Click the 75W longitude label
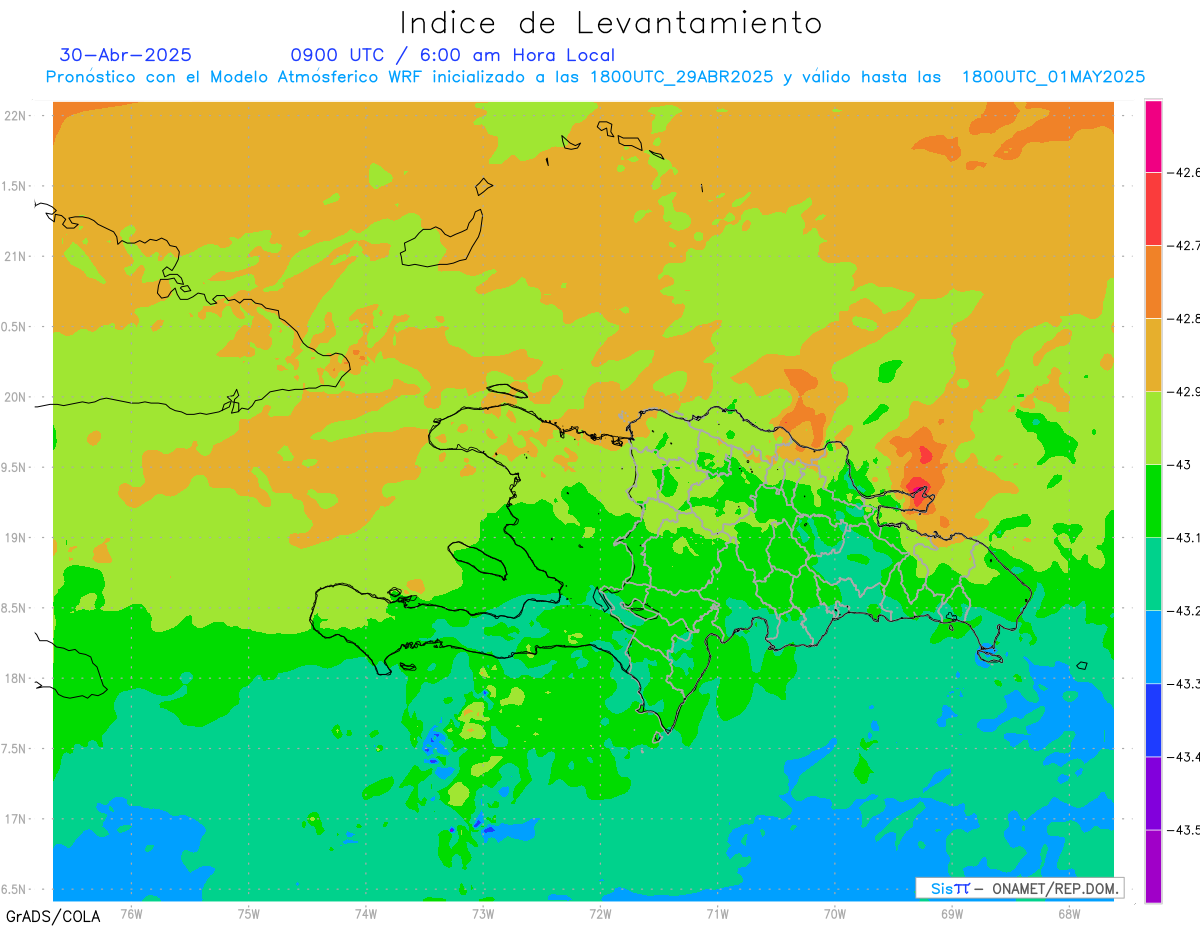The width and height of the screenshot is (1200, 927). pyautogui.click(x=249, y=913)
